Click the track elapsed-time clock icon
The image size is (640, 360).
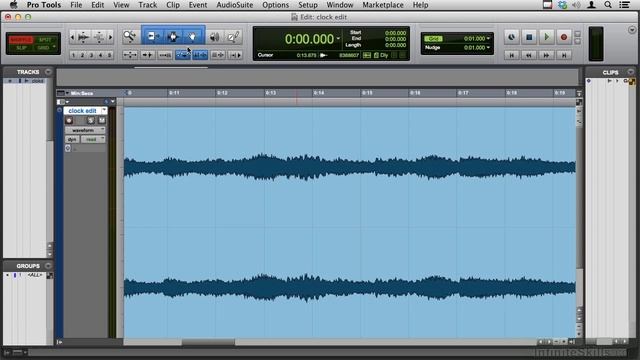click(x=68, y=149)
